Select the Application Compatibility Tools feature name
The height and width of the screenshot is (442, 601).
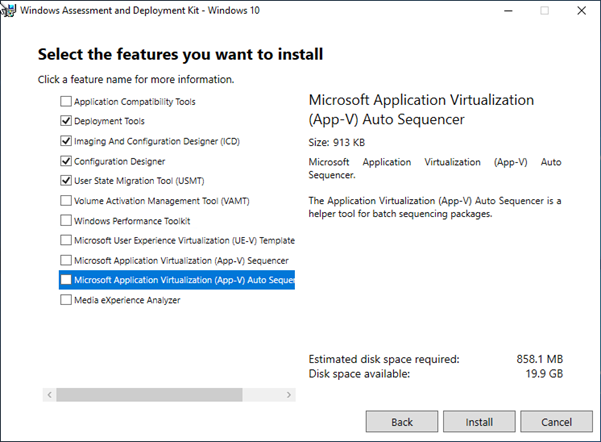pos(135,102)
